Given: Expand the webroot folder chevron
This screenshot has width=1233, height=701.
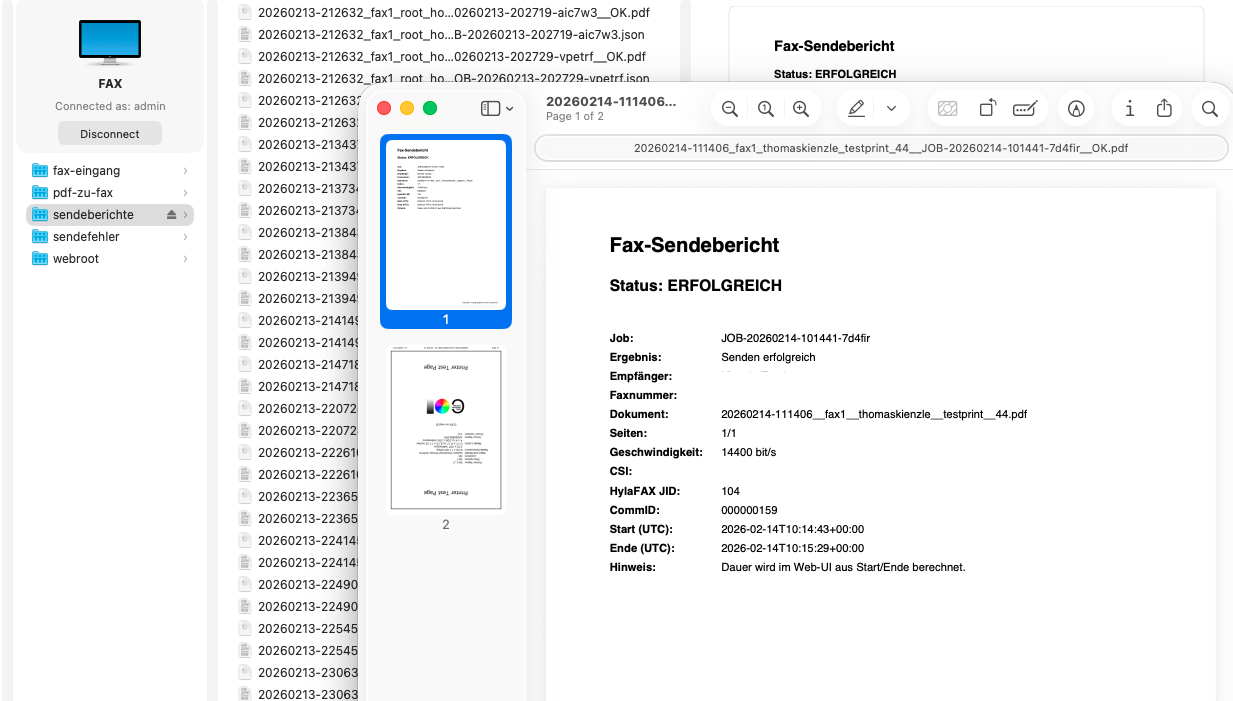Looking at the screenshot, I should click(186, 259).
